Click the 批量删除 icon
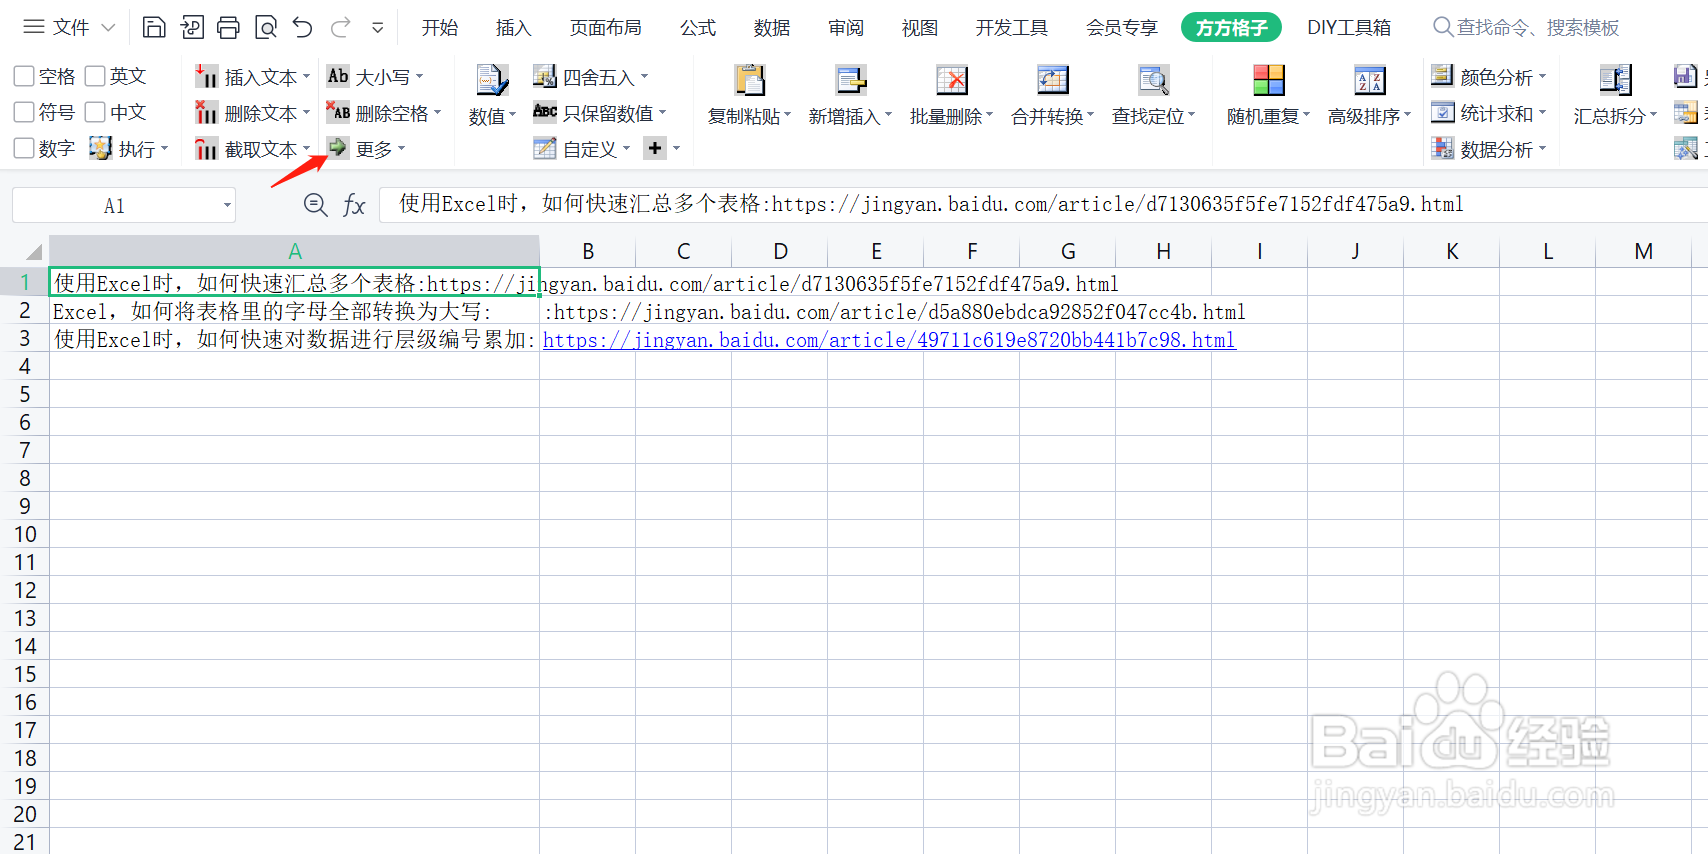This screenshot has width=1708, height=854. tap(951, 80)
